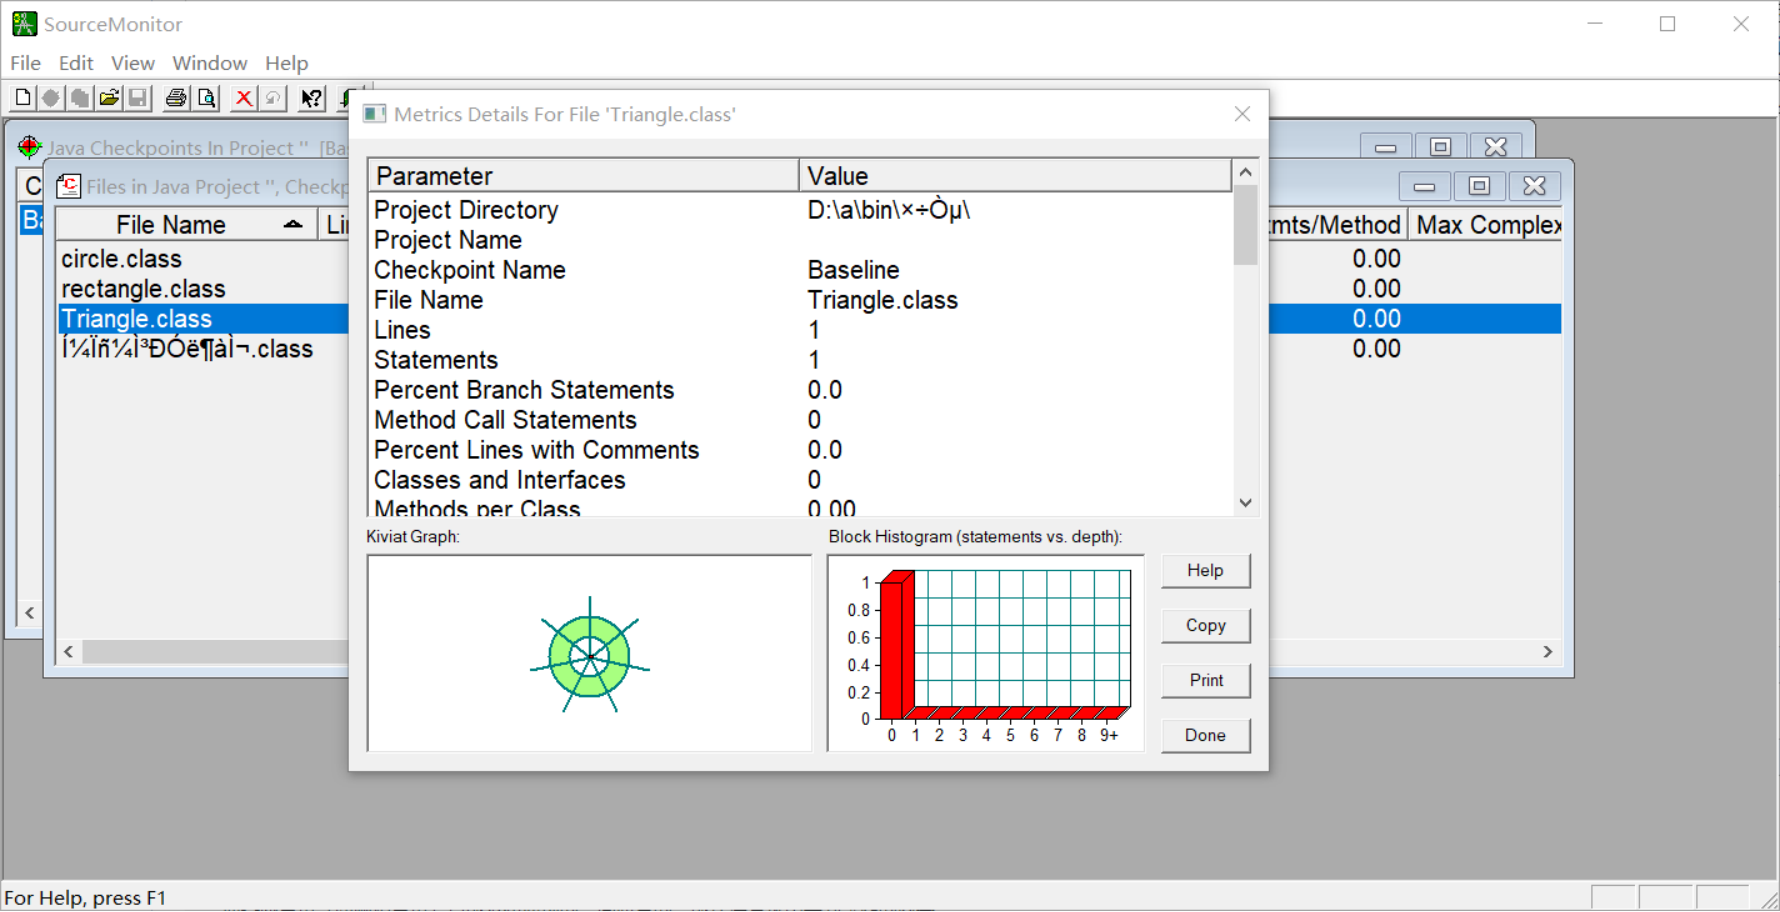Click the grayed single checkpoint toolbar icon
The image size is (1780, 912).
pyautogui.click(x=51, y=98)
